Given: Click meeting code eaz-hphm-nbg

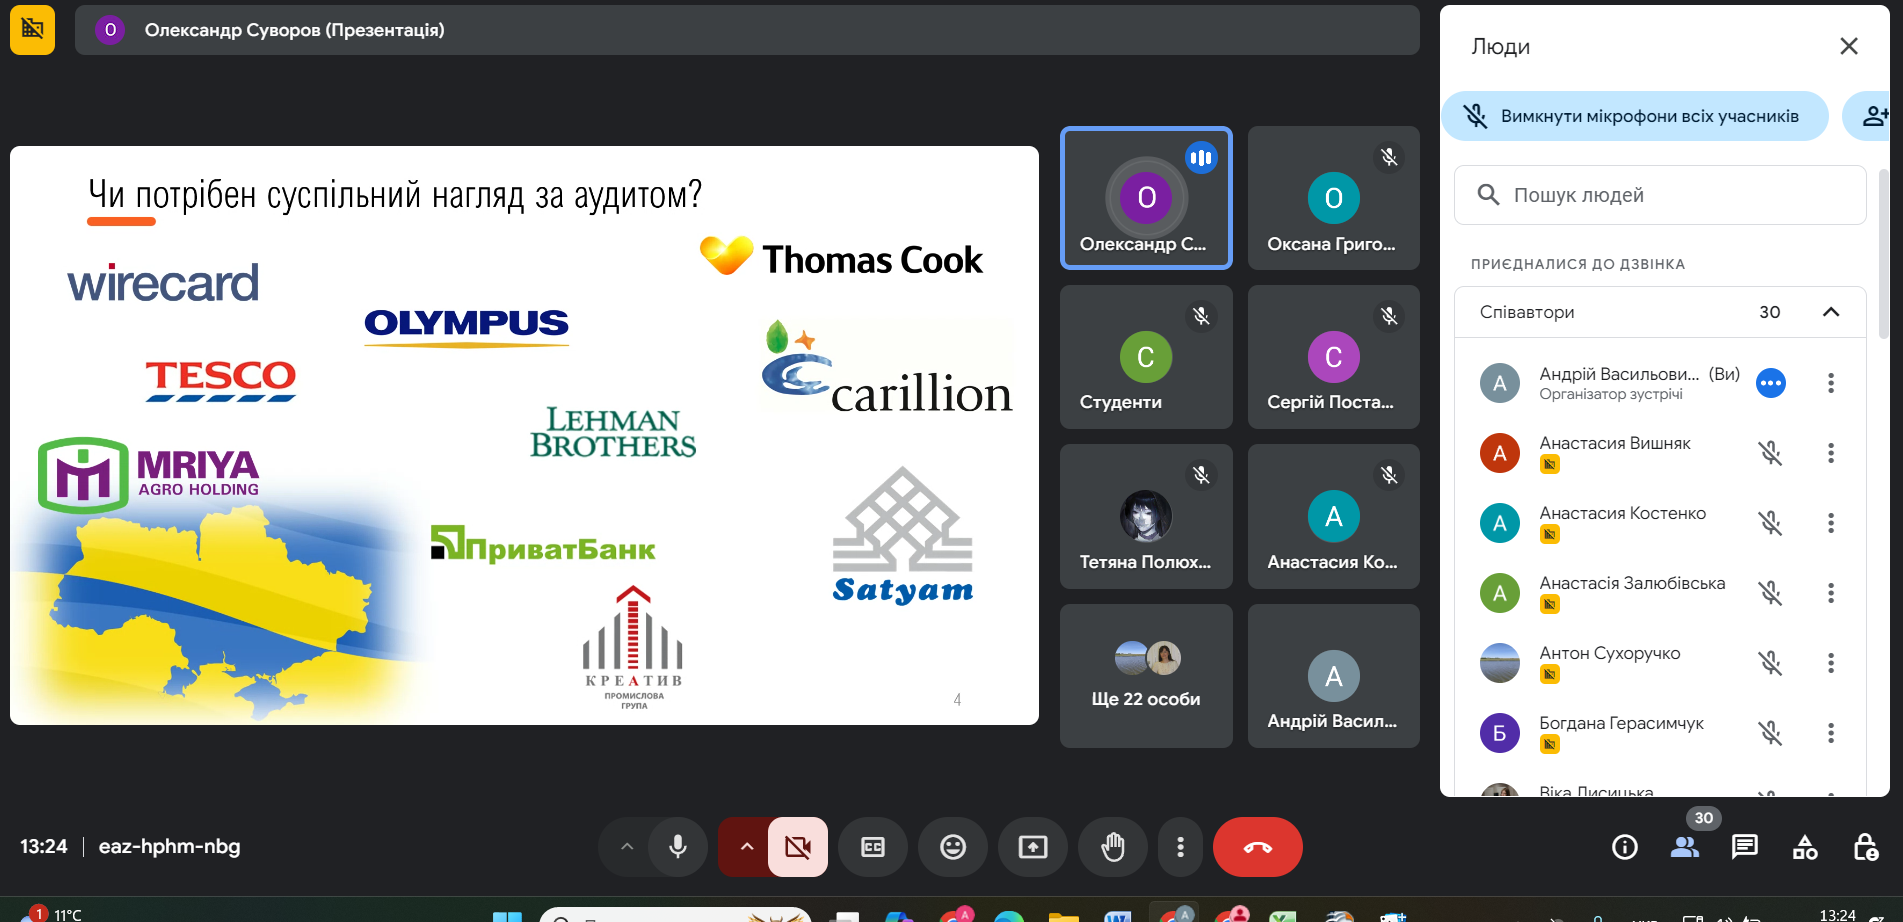Looking at the screenshot, I should [169, 846].
